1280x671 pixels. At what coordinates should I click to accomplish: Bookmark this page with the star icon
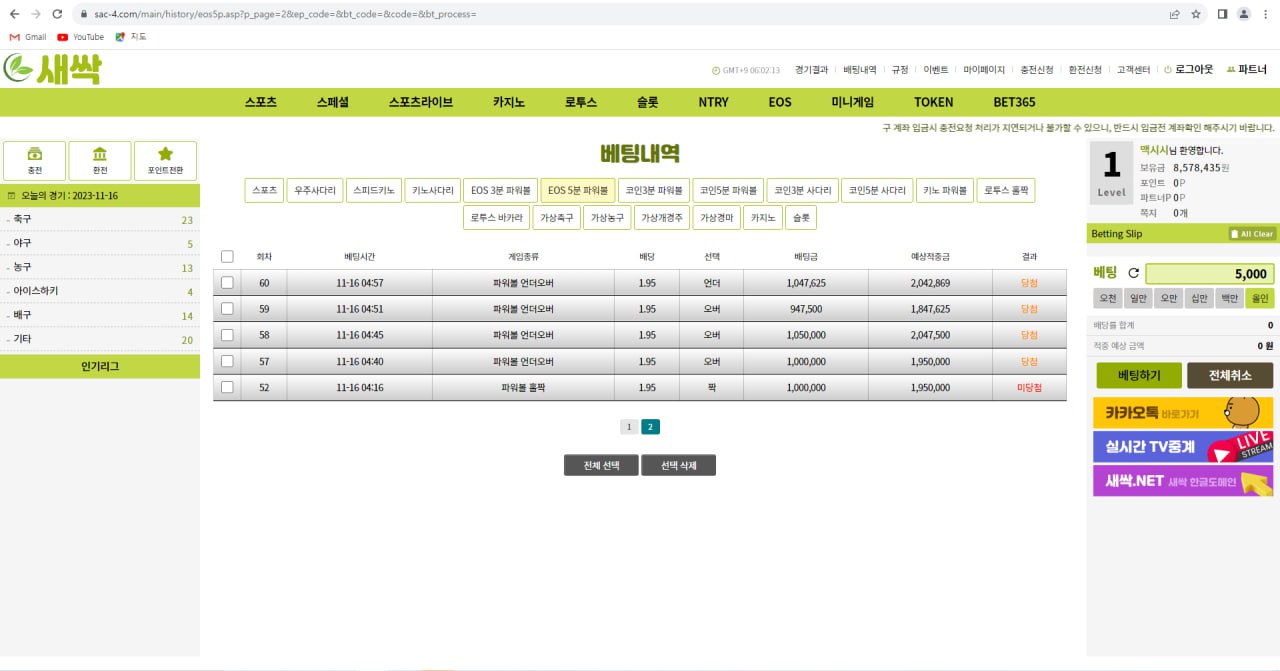(x=1196, y=14)
